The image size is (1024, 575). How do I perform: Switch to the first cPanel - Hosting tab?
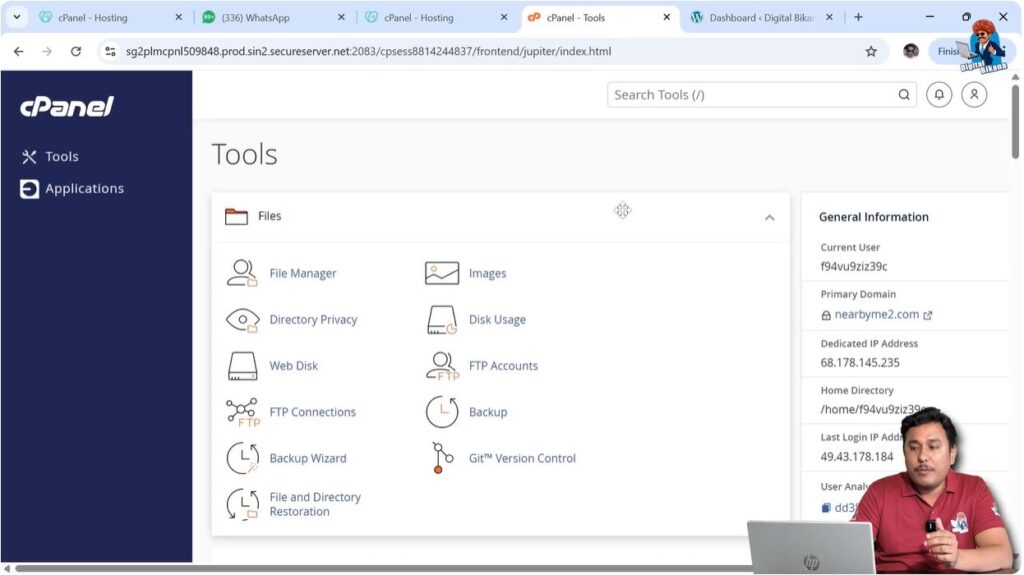[111, 18]
